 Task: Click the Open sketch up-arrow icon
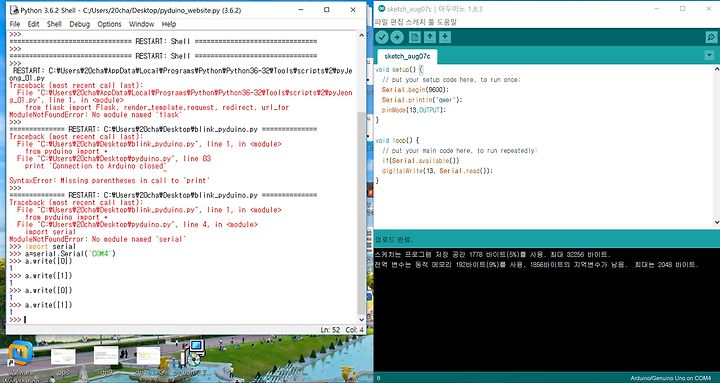[x=430, y=37]
